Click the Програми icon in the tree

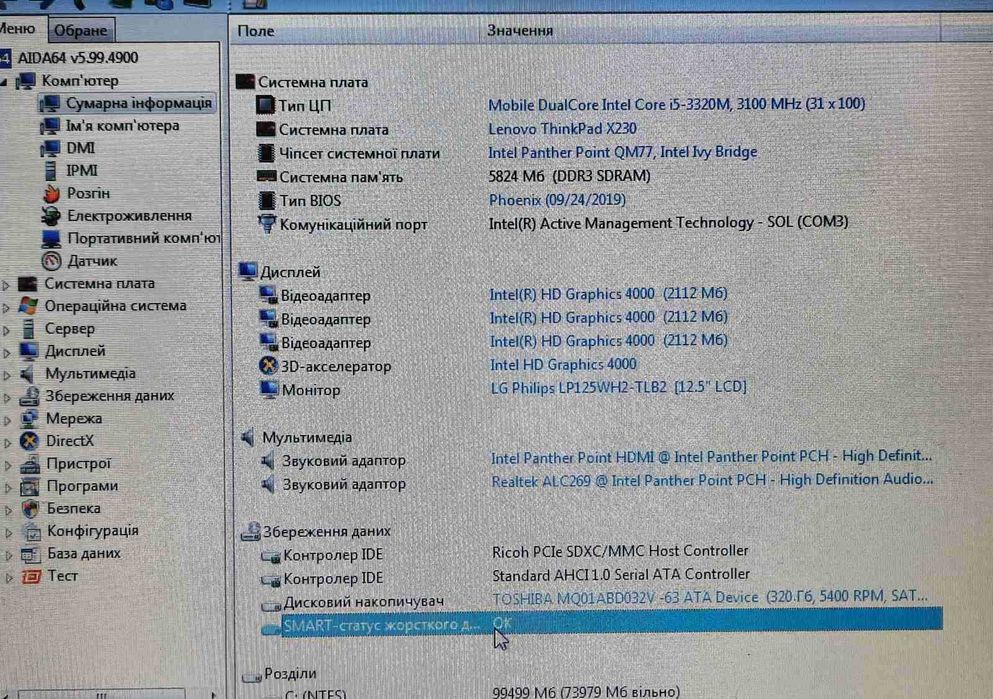[x=30, y=486]
